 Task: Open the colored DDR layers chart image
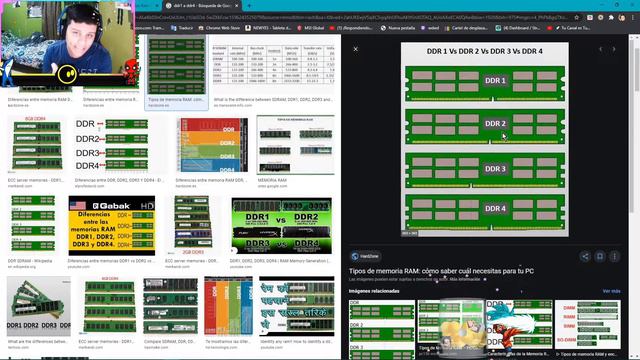212,145
